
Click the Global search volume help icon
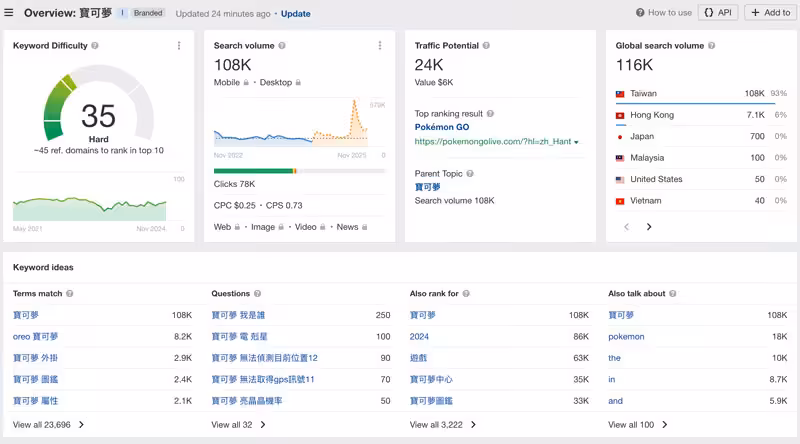(712, 45)
